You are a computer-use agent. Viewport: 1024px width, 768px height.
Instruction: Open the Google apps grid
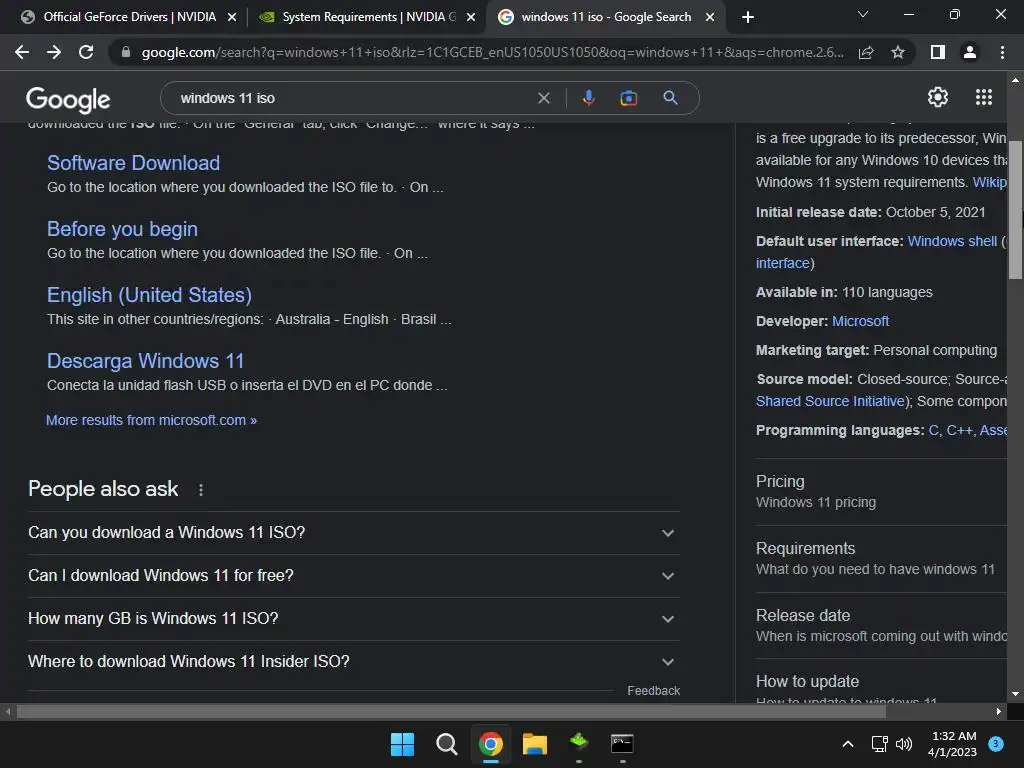984,97
